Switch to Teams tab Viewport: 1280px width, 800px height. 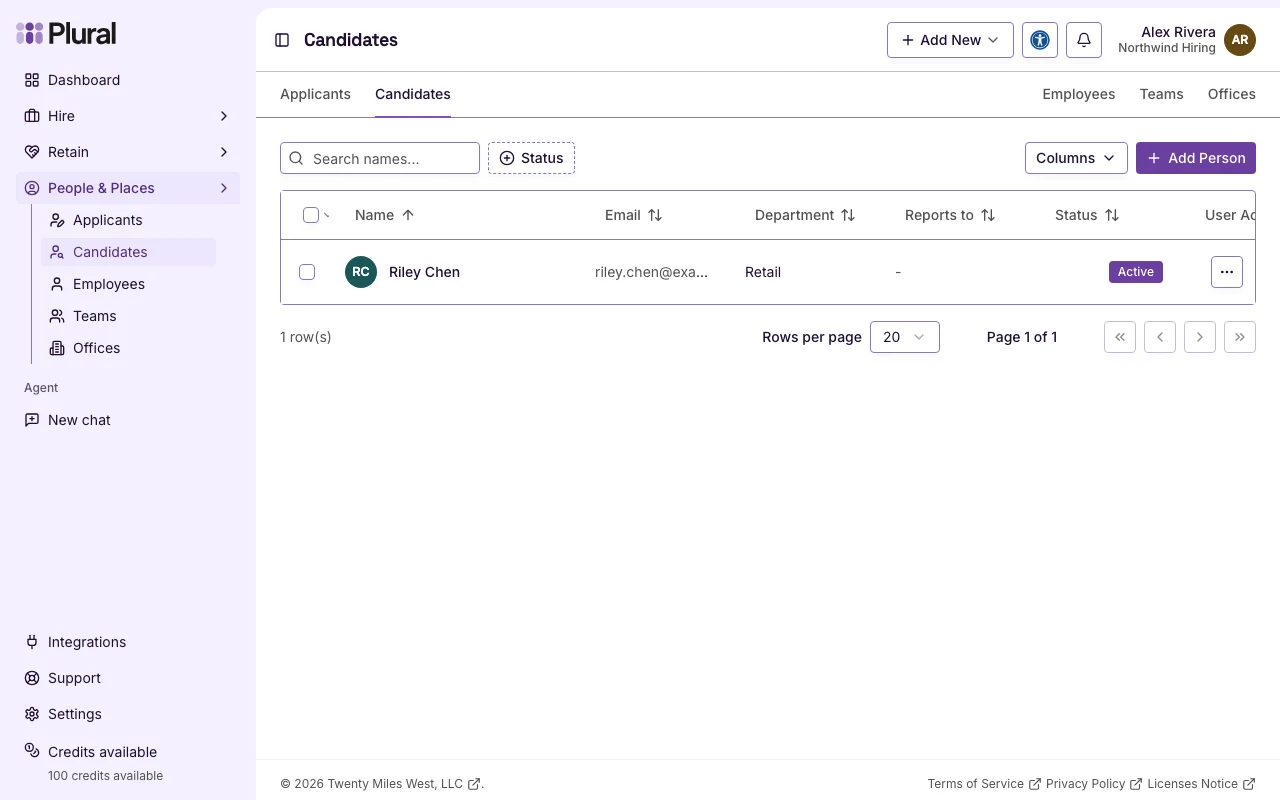click(x=1162, y=94)
